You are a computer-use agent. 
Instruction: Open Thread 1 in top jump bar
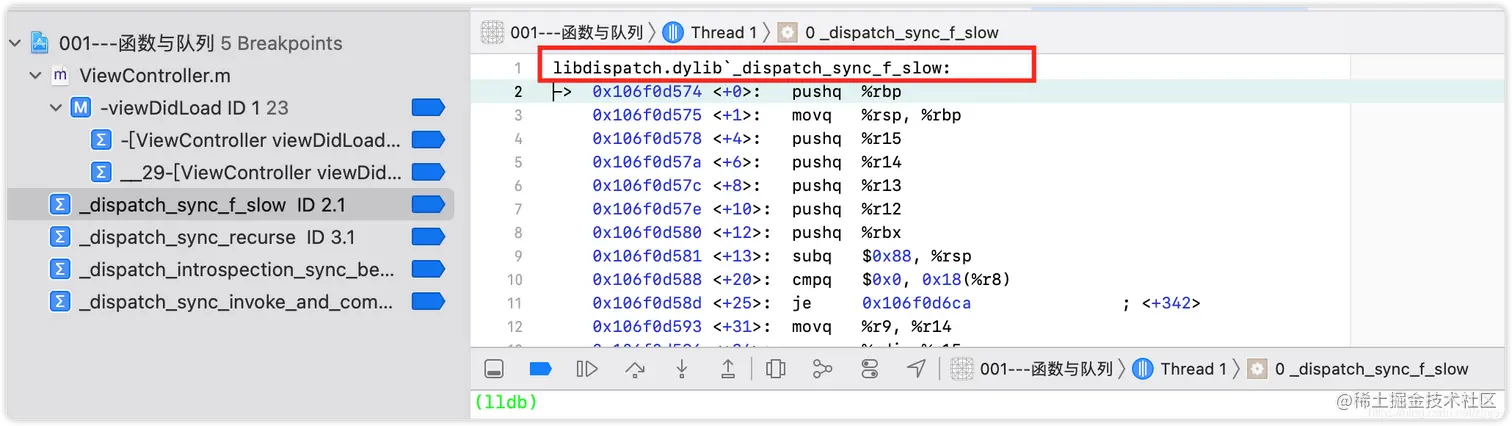pyautogui.click(x=724, y=32)
